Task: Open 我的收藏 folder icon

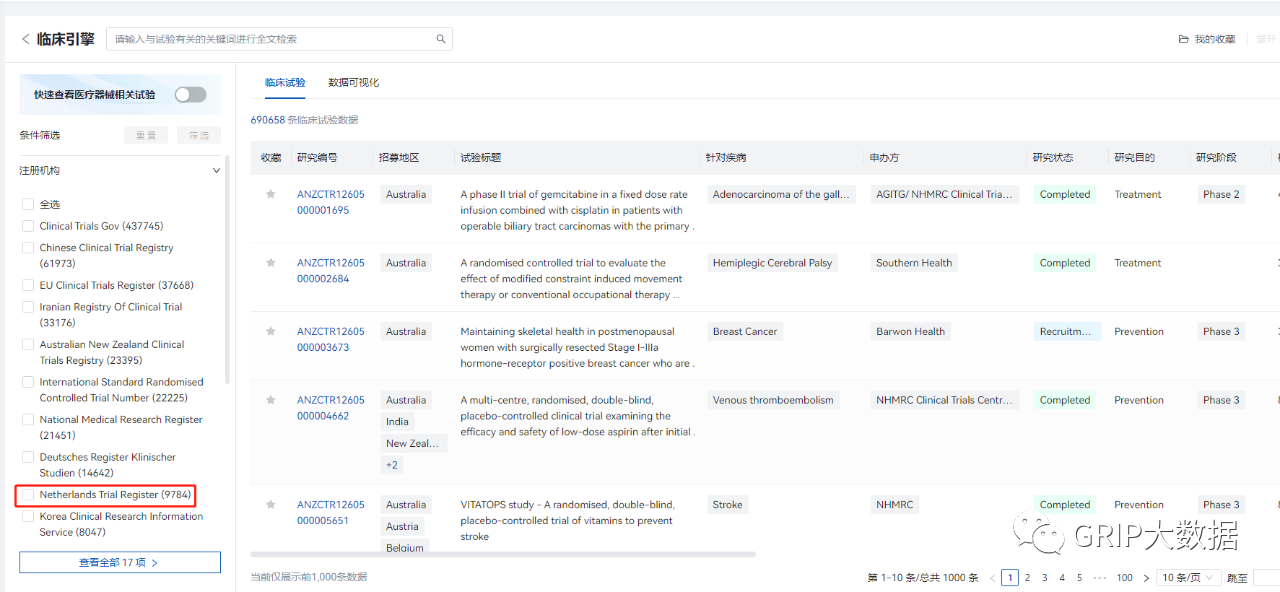Action: click(1184, 39)
